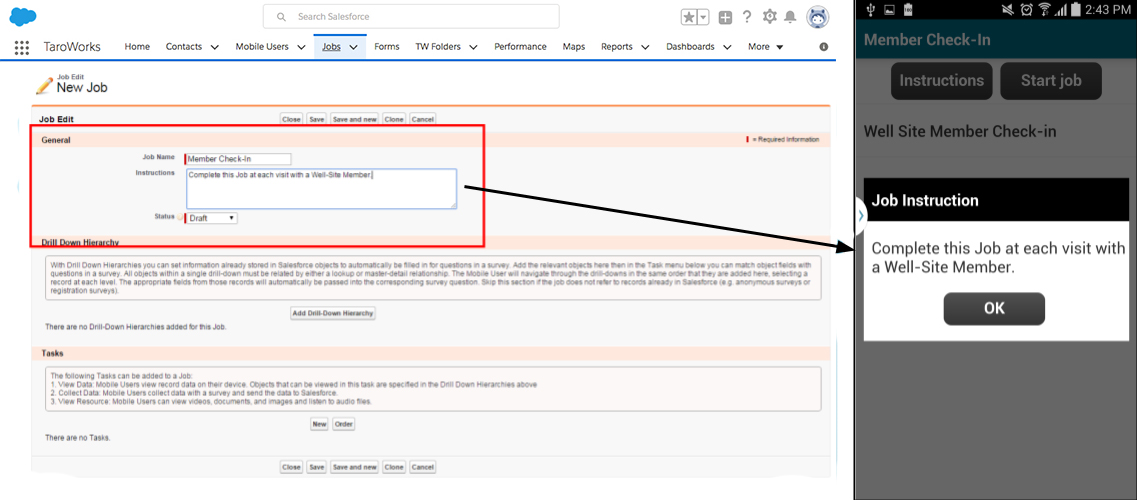Click the global actions plus icon

point(725,17)
